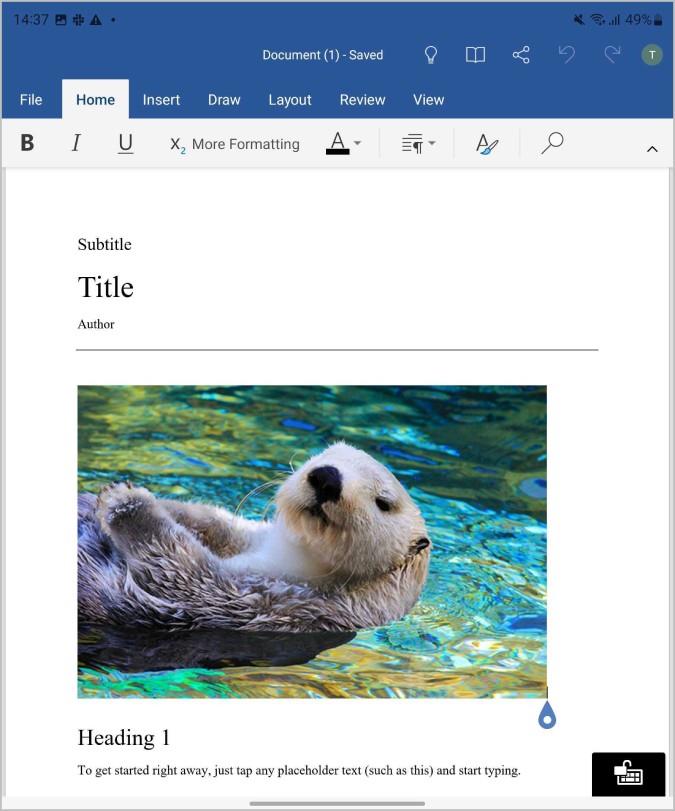Tap the document name 'Document (1) - Saved'

click(x=323, y=55)
